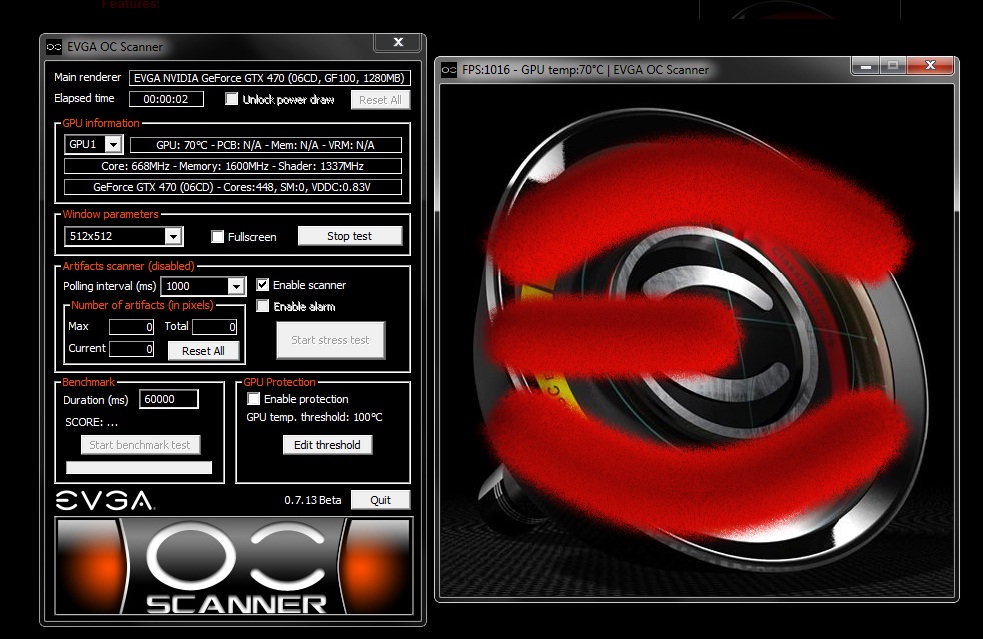Maximize the FPS render window

click(892, 66)
